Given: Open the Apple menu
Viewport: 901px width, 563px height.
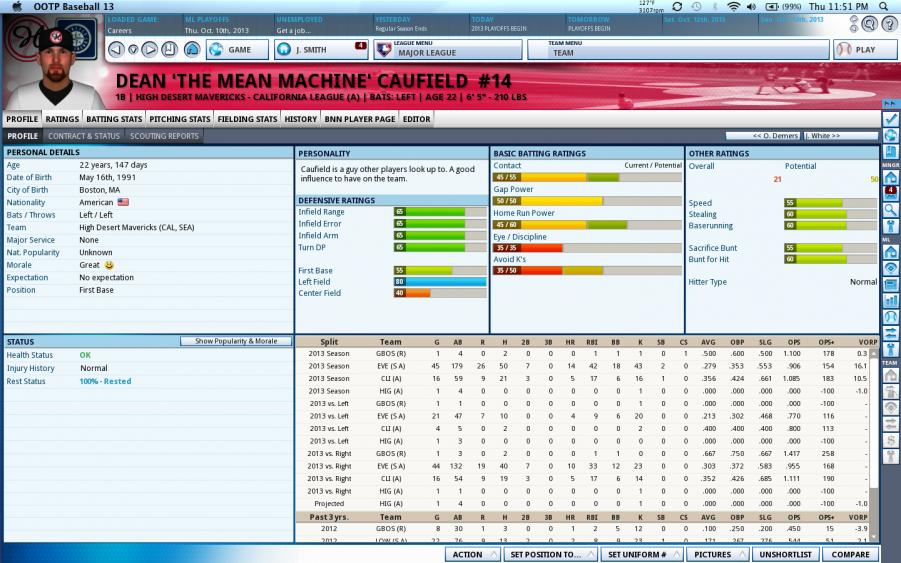Looking at the screenshot, I should click(x=17, y=6).
